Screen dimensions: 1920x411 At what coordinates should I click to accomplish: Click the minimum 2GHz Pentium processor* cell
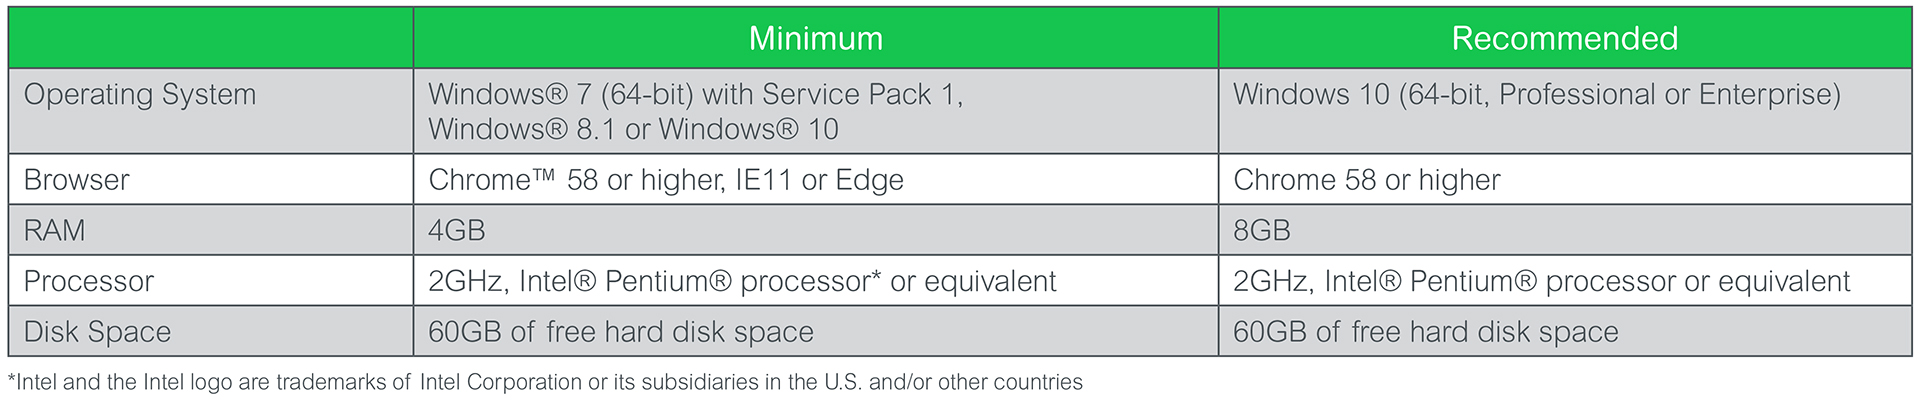[816, 281]
